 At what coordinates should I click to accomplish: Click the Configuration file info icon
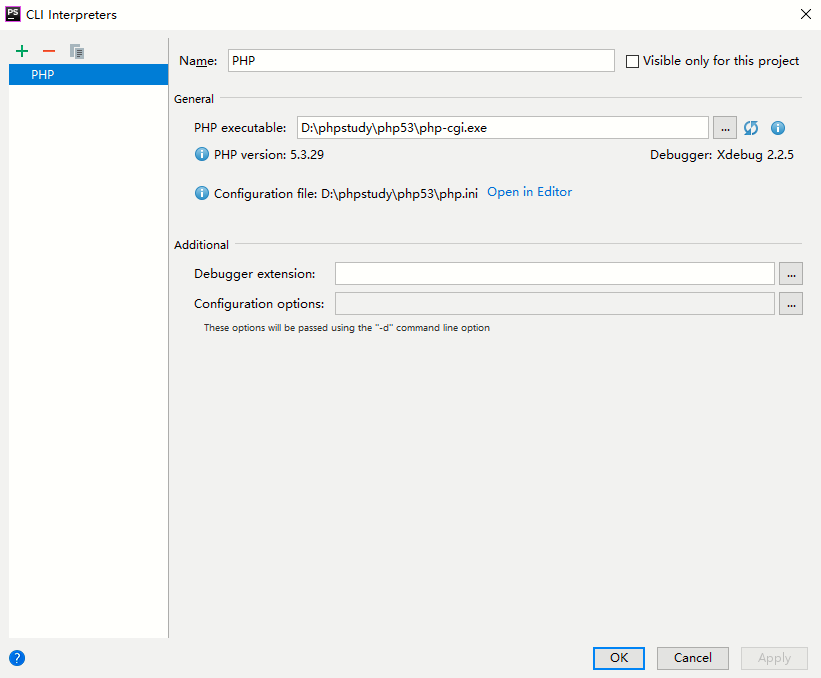pos(202,193)
